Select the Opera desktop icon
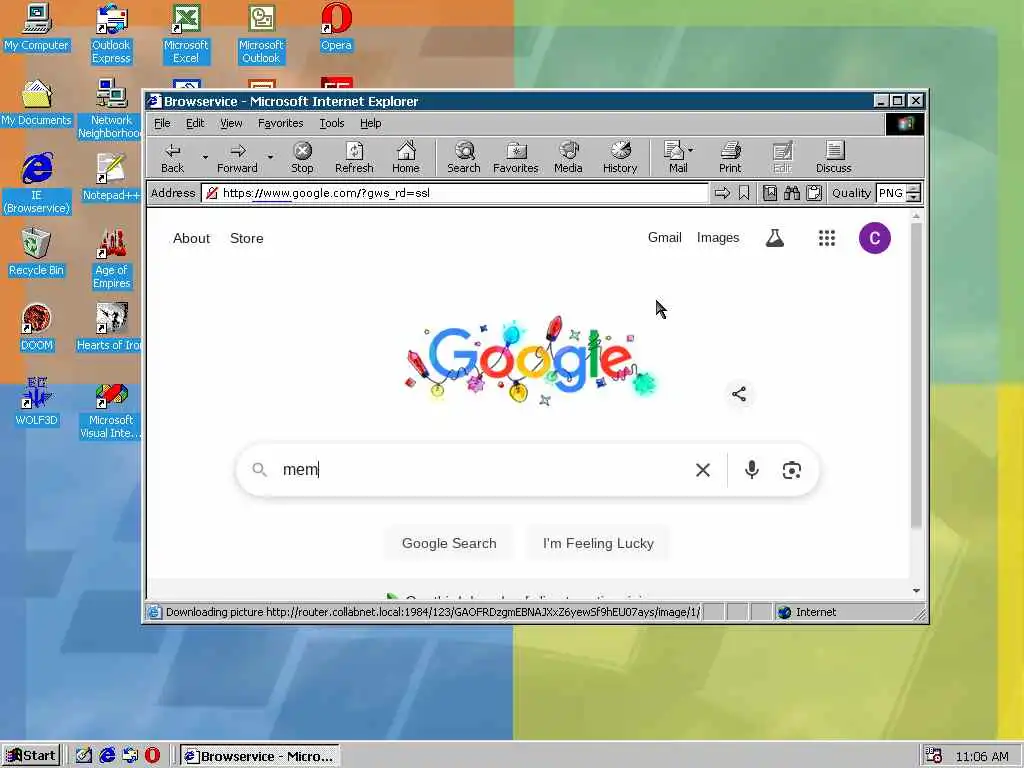 [336, 27]
